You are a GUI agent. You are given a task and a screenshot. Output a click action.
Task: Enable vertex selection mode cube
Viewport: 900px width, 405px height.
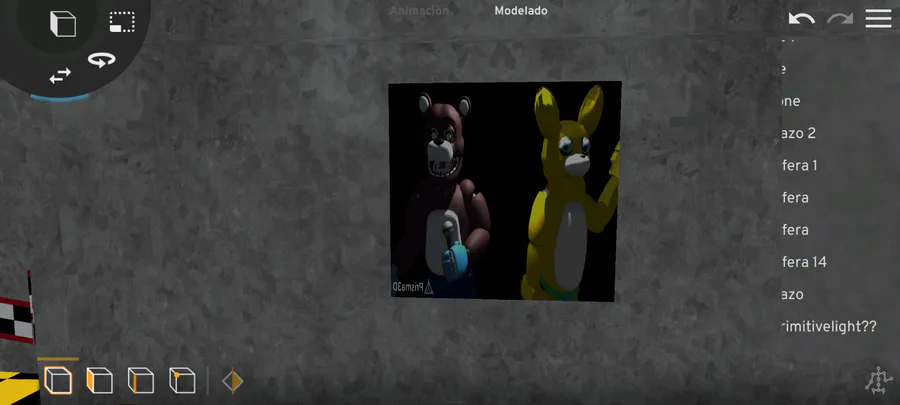click(182, 381)
